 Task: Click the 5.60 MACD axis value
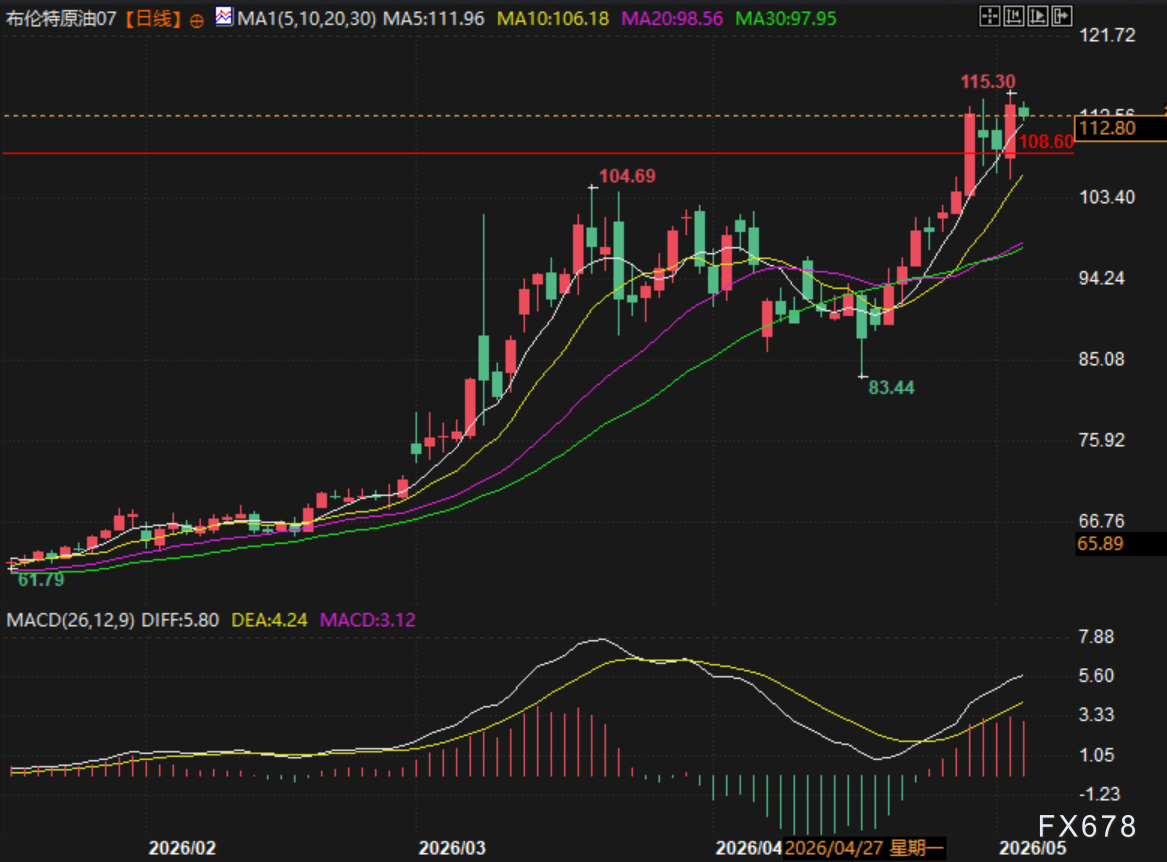1096,676
